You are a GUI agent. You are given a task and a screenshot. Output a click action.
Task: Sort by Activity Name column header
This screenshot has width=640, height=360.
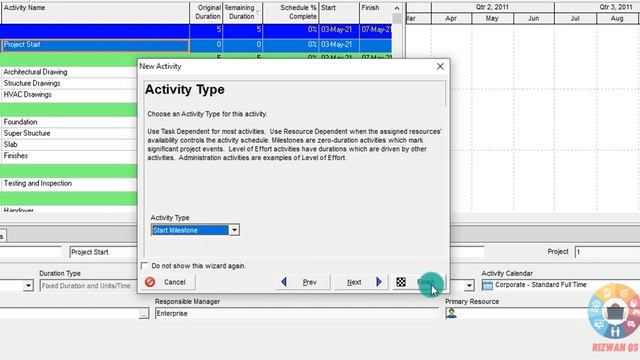coord(96,12)
